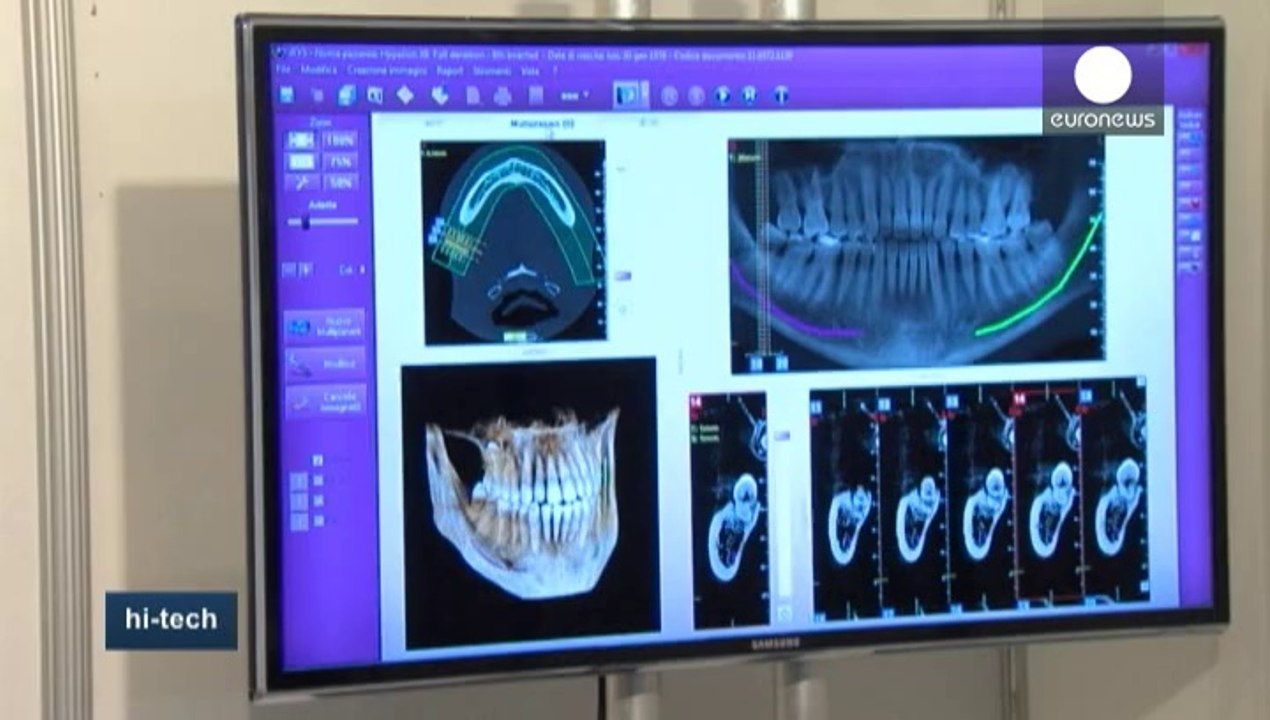
Task: Click the Cancella immagini button
Action: click(x=325, y=401)
